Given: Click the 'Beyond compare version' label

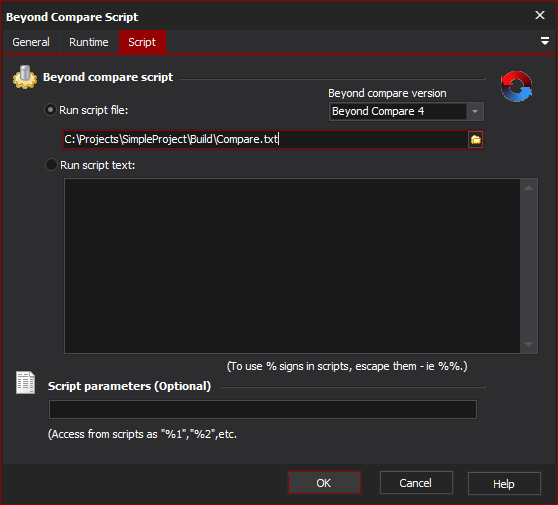Looking at the screenshot, I should coord(387,93).
